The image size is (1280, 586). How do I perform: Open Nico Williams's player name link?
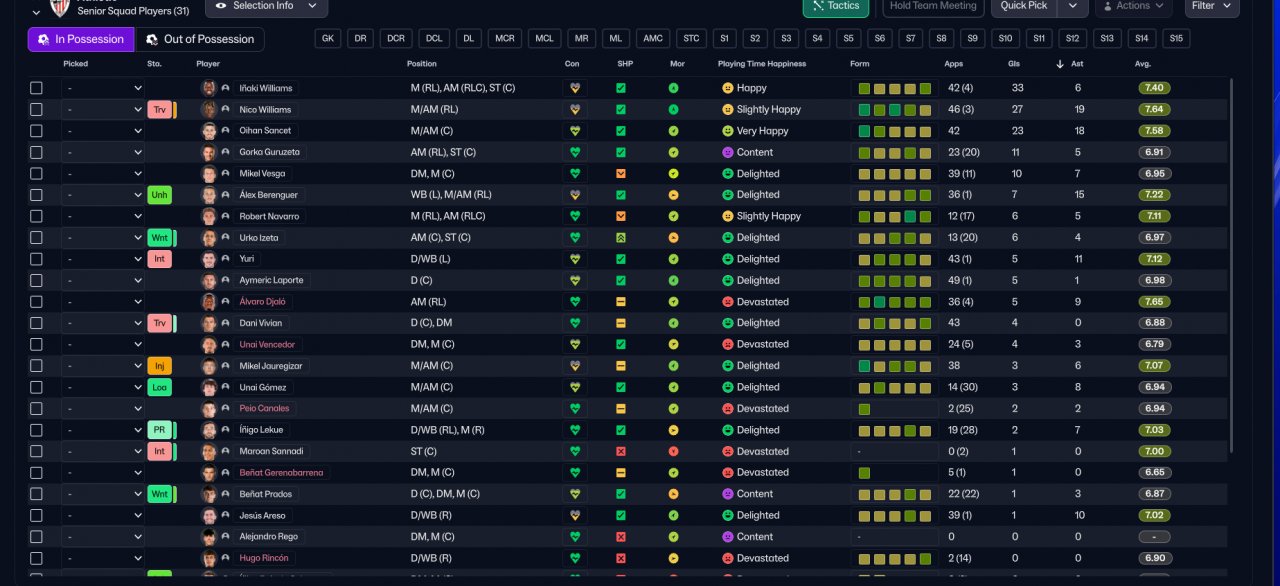265,110
